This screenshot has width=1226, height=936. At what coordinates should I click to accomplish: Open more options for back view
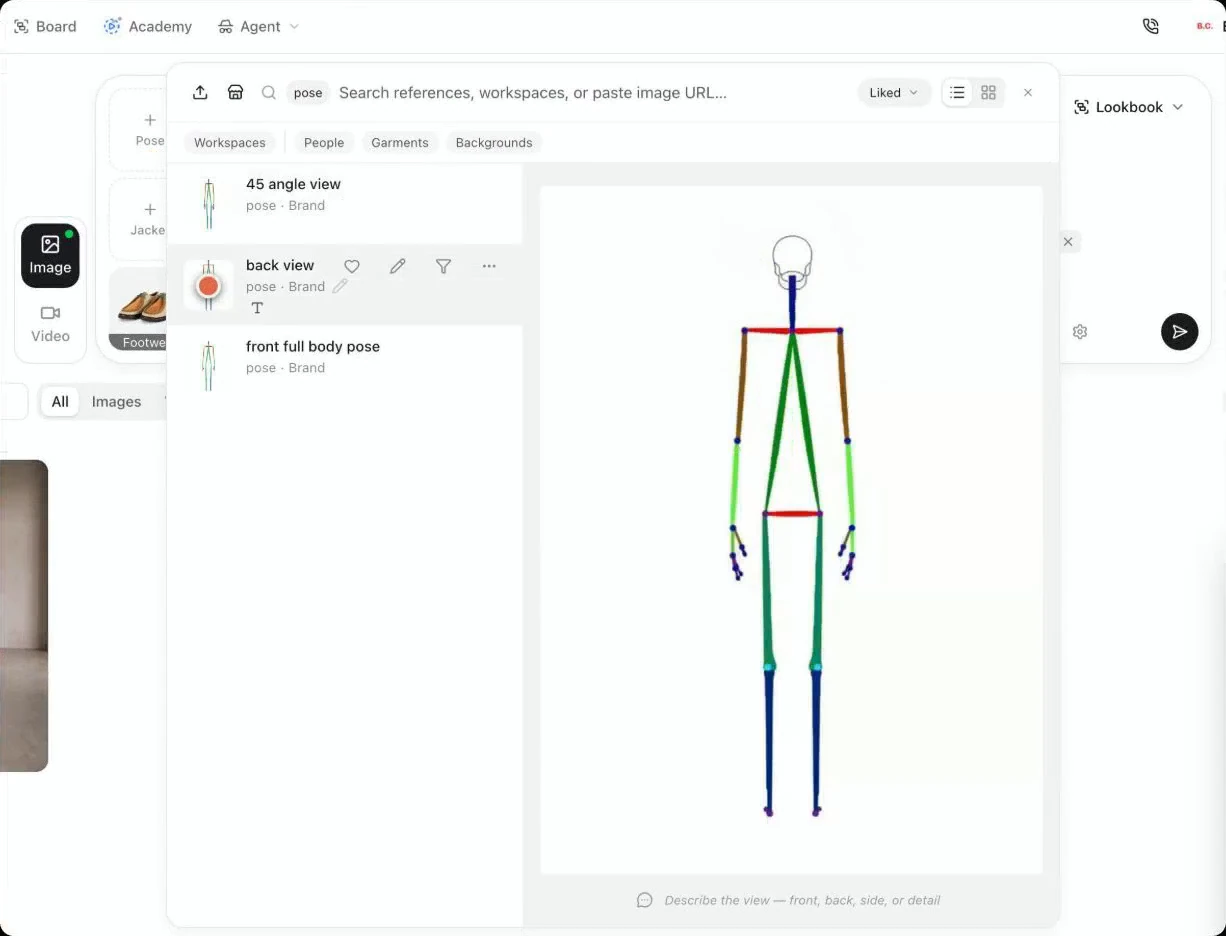click(489, 266)
